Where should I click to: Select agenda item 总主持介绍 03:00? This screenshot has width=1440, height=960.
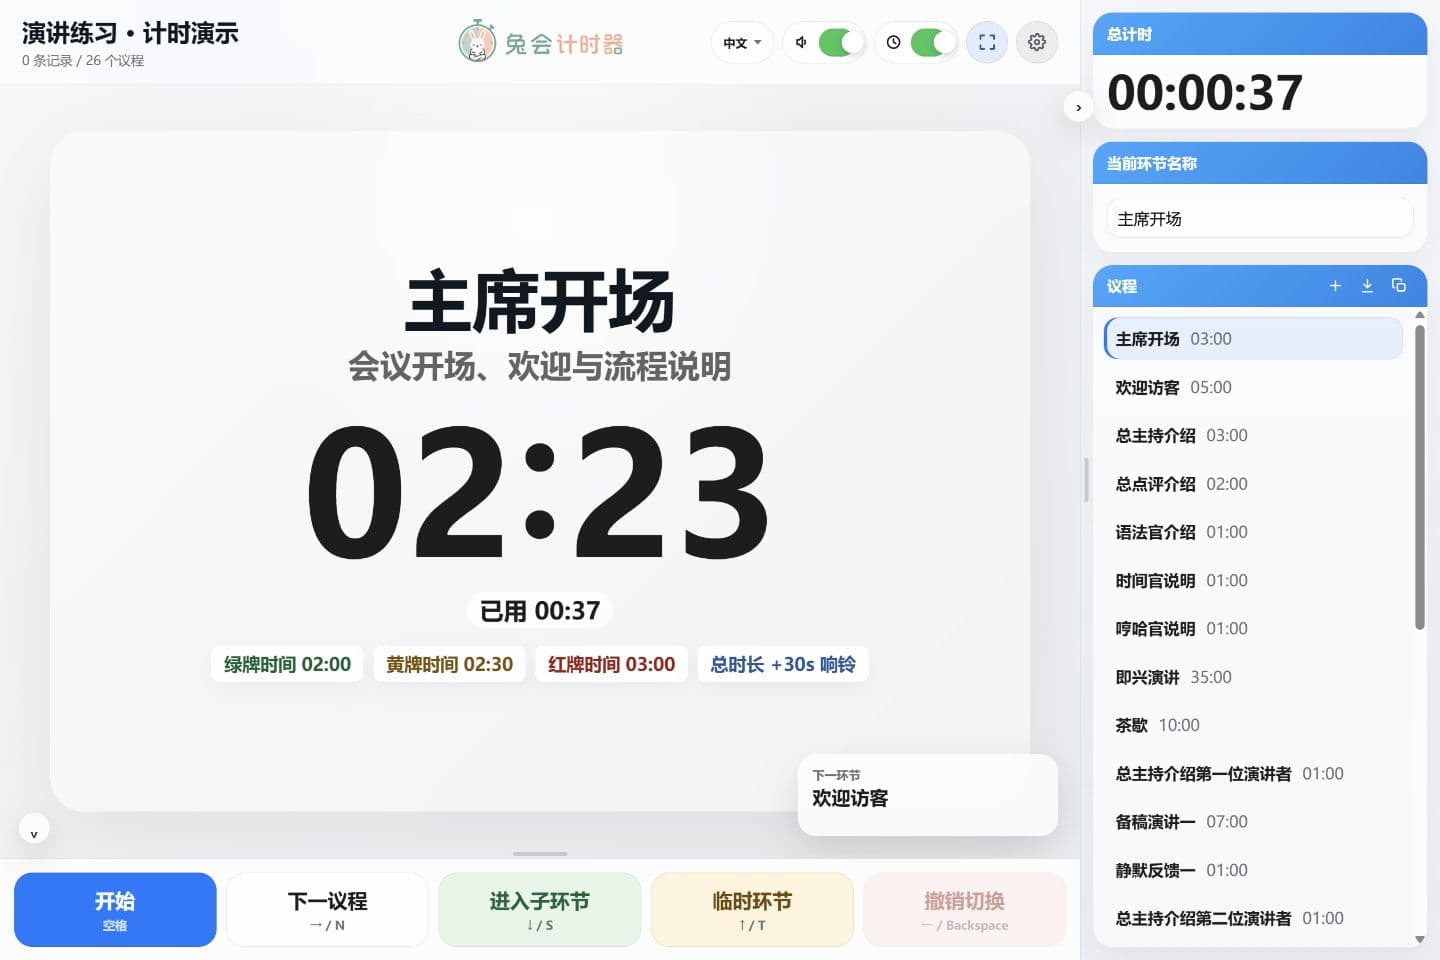pyautogui.click(x=1253, y=435)
